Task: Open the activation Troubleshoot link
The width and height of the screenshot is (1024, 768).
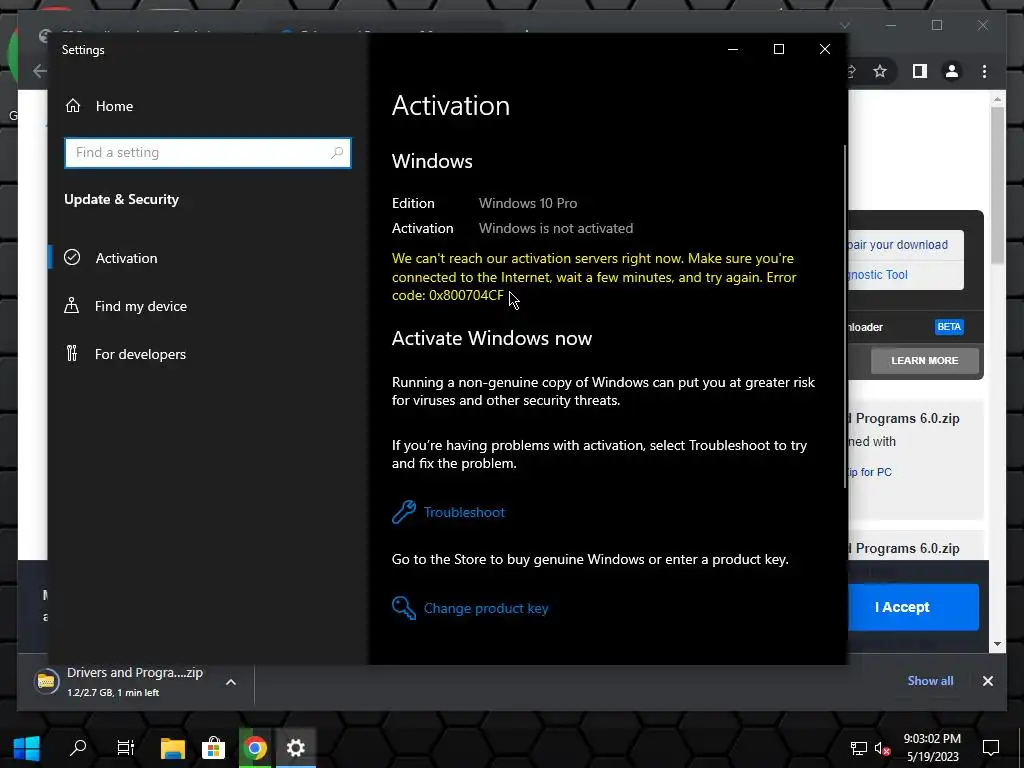Action: pos(464,512)
